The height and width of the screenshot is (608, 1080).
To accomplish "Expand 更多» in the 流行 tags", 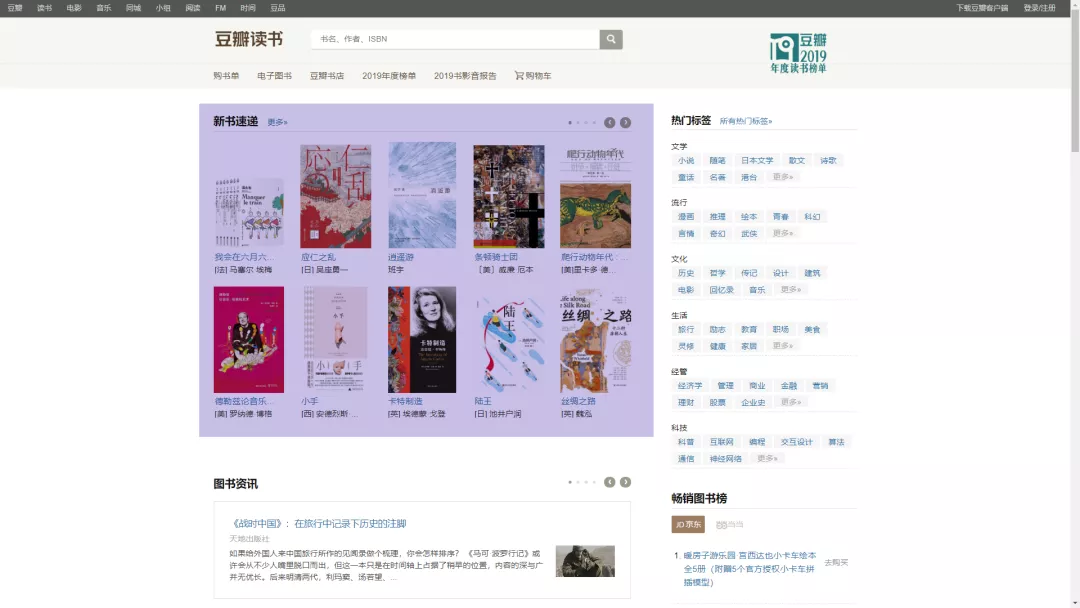I will [782, 233].
